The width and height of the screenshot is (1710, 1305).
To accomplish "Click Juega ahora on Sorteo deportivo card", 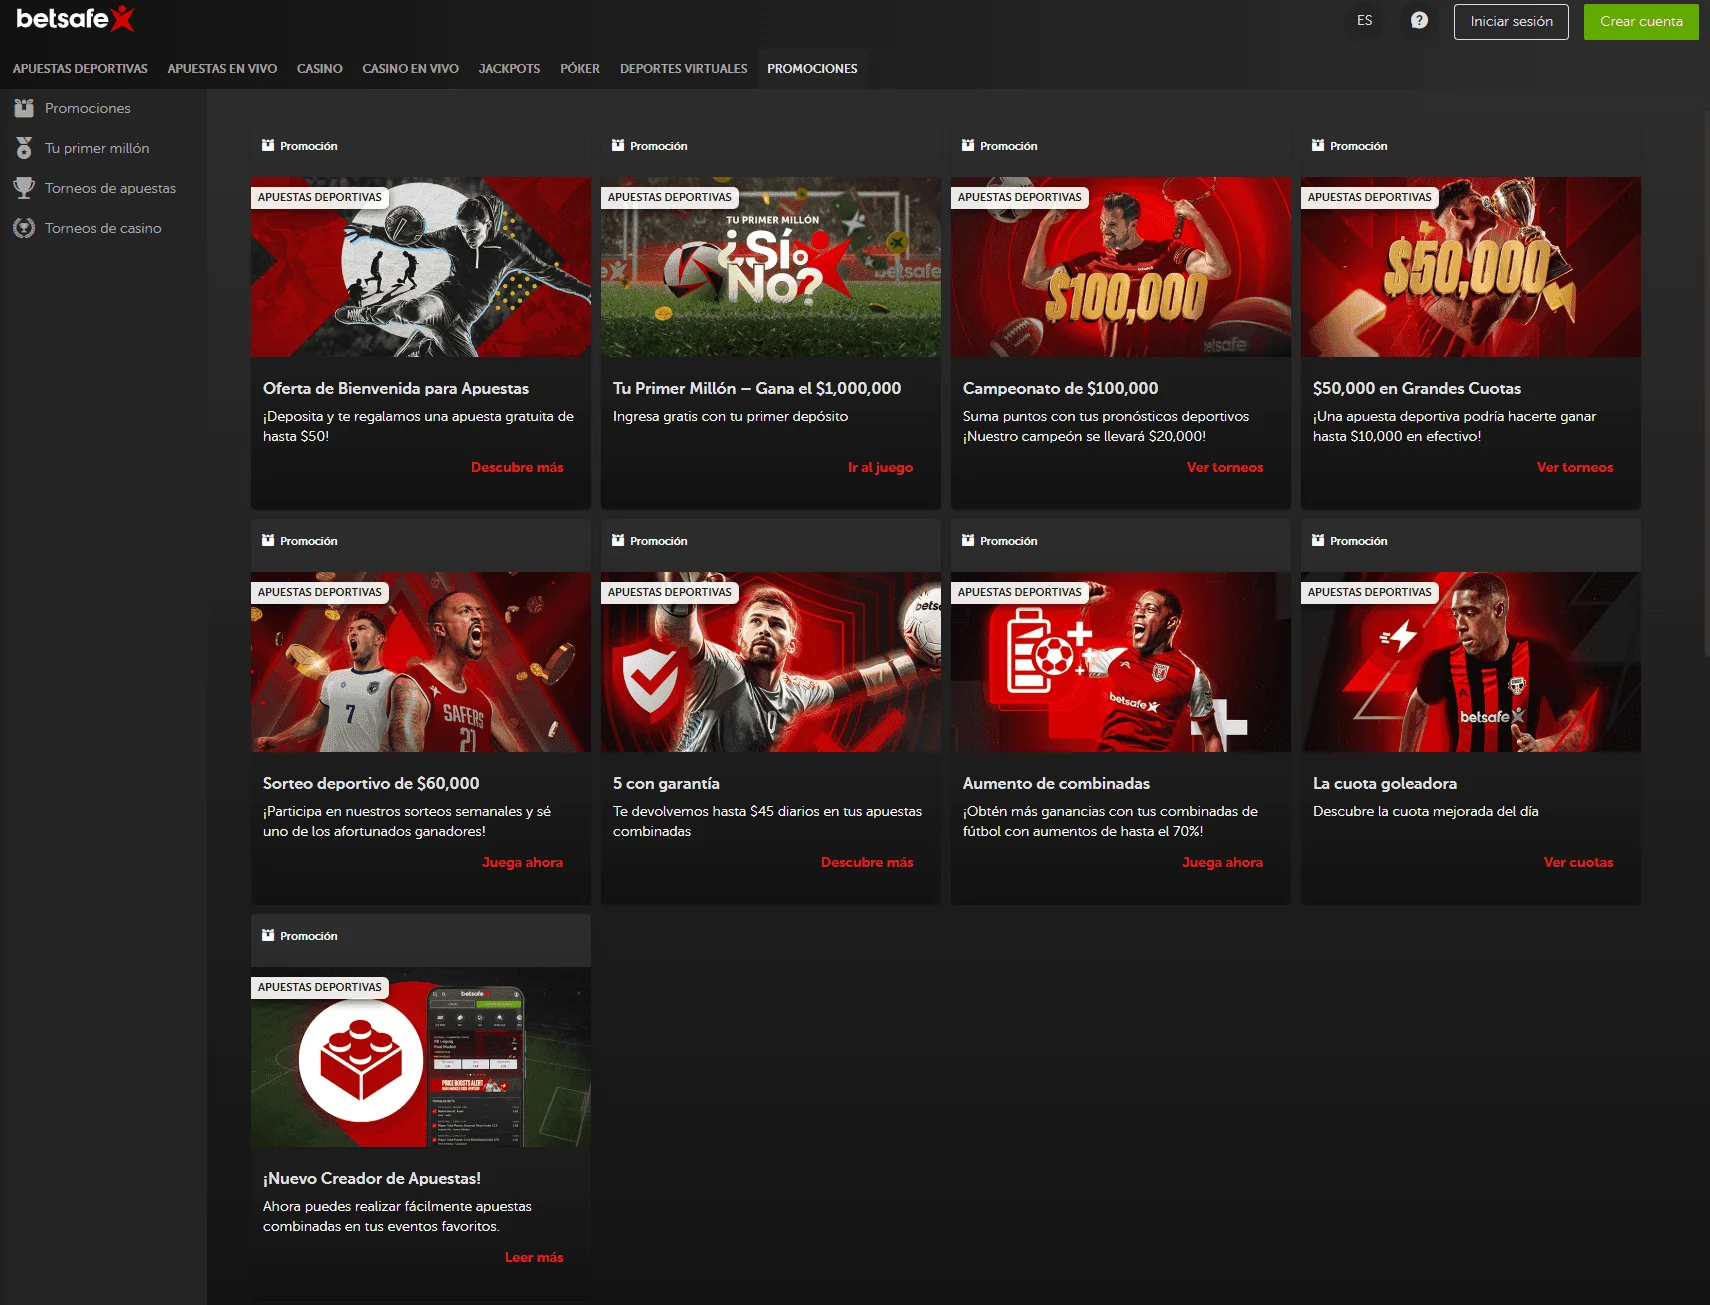I will [x=522, y=862].
